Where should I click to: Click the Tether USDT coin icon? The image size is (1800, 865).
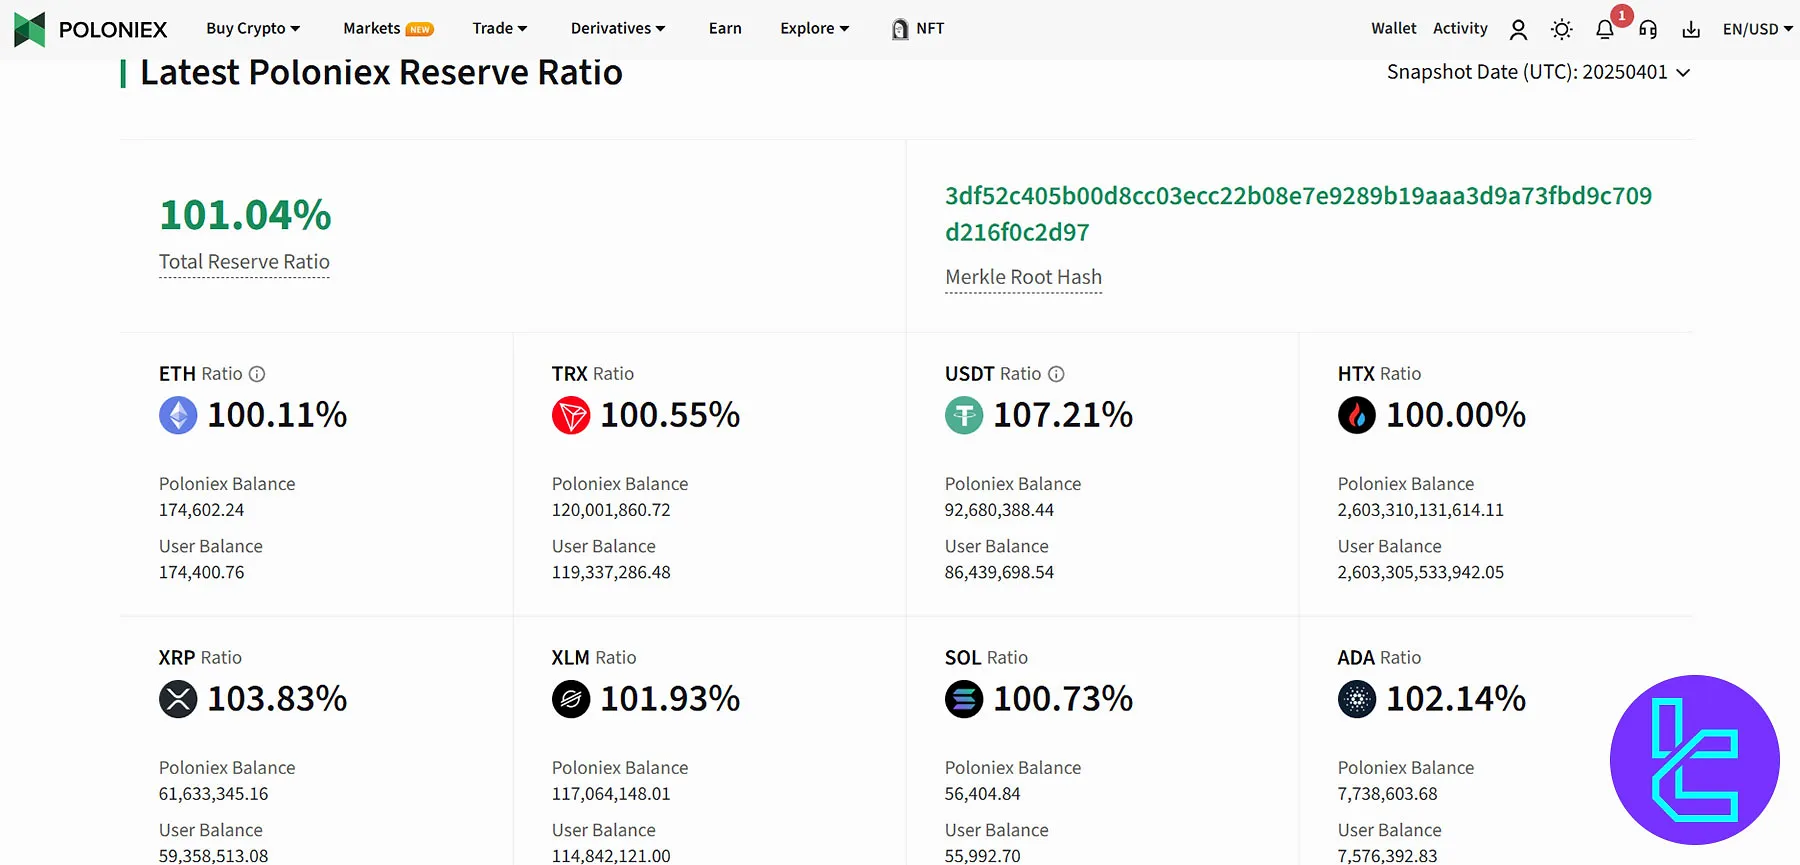(x=964, y=415)
